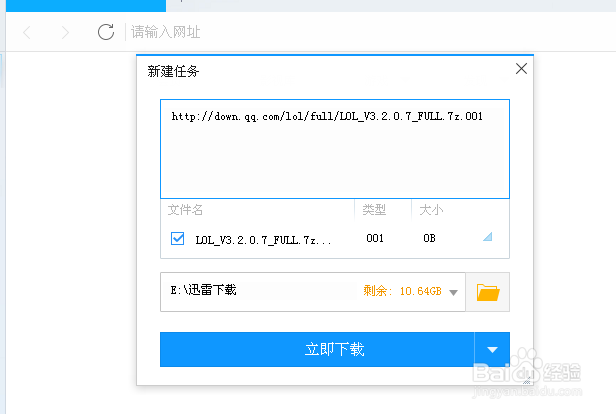This screenshot has height=414, width=616.
Task: Close the 新建任务 dialog
Action: (x=521, y=69)
